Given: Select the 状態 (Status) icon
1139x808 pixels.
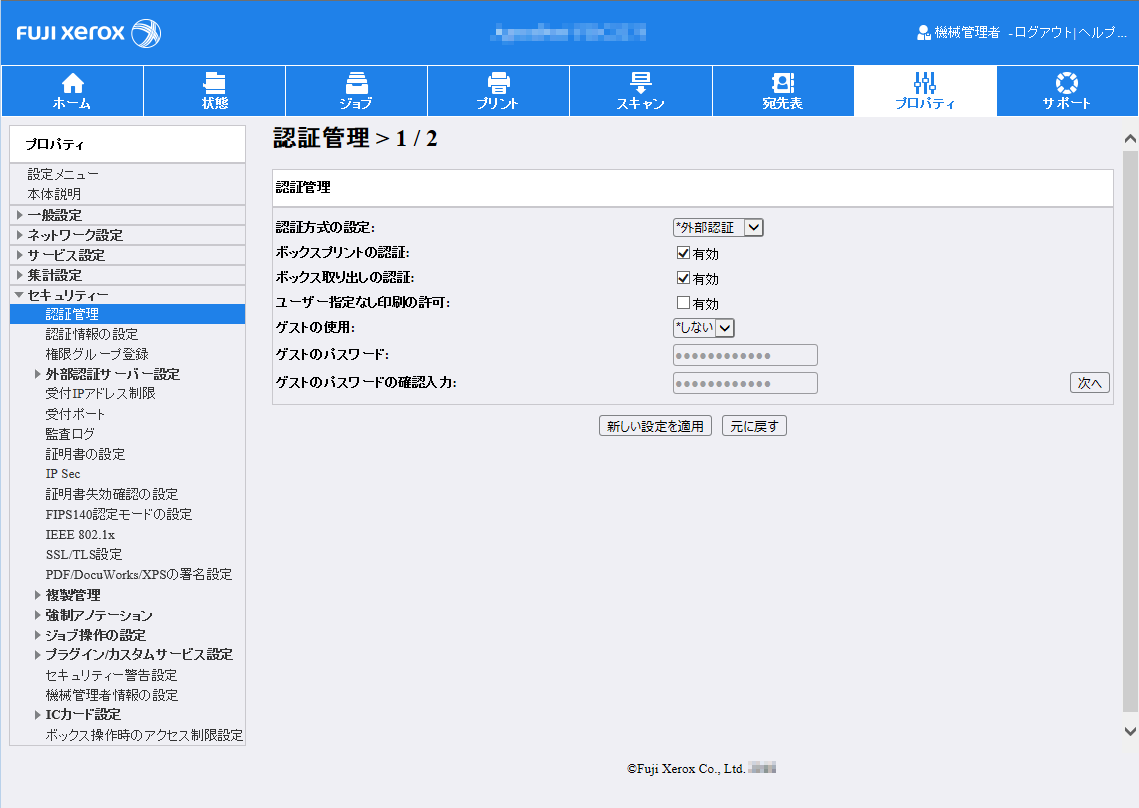Looking at the screenshot, I should pyautogui.click(x=213, y=83).
